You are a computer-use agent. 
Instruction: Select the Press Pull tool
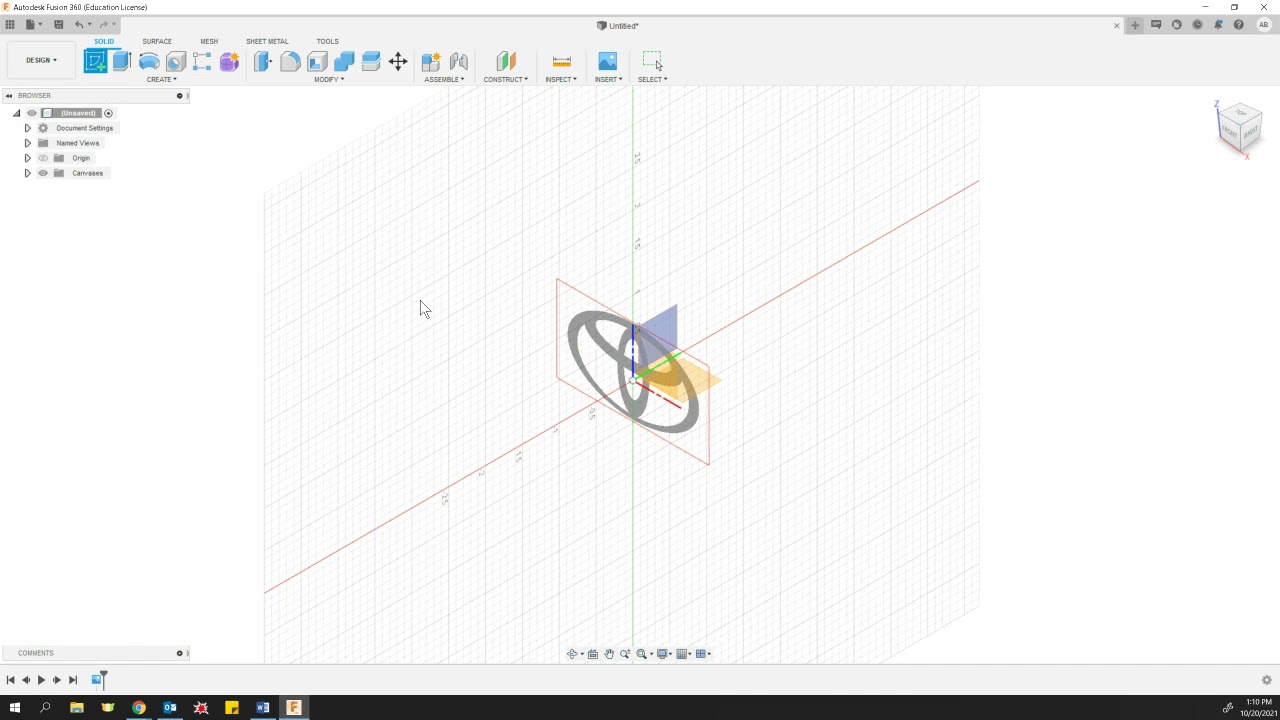(x=263, y=61)
